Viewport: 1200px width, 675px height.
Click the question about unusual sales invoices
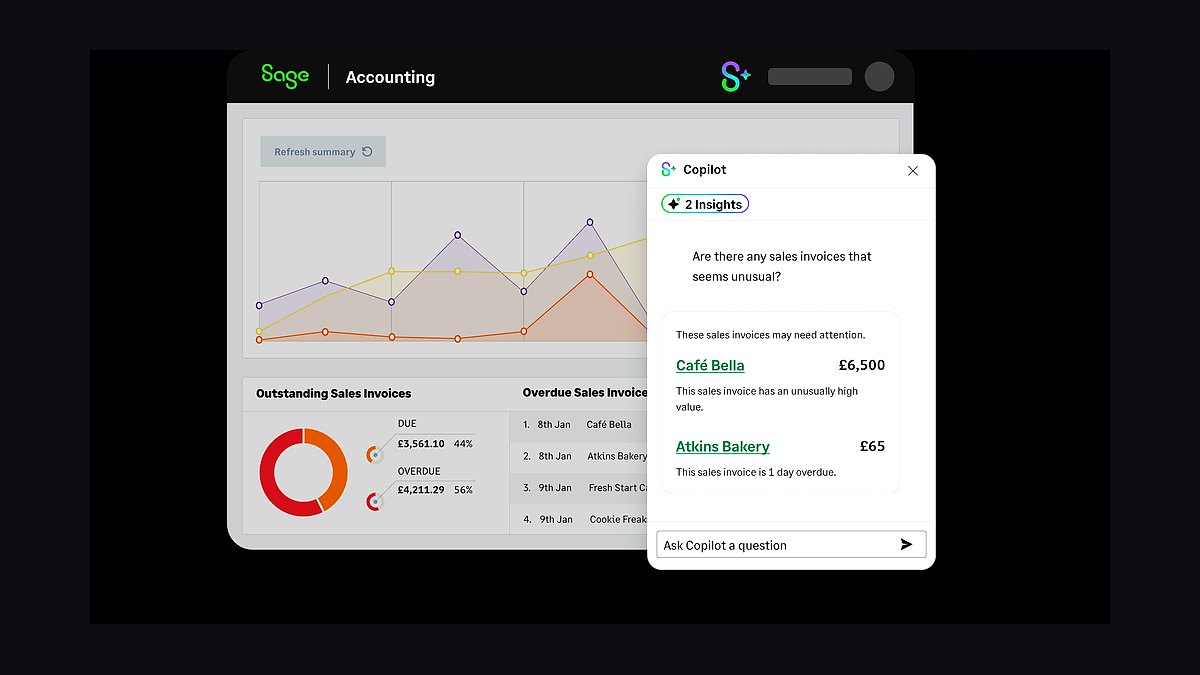click(x=782, y=266)
